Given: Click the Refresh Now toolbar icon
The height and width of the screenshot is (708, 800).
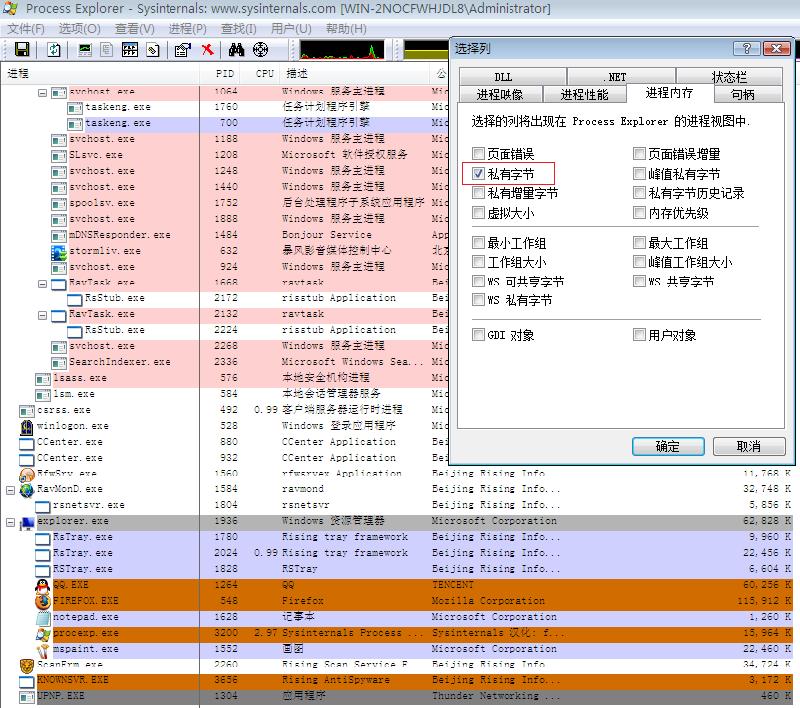Looking at the screenshot, I should tap(54, 49).
